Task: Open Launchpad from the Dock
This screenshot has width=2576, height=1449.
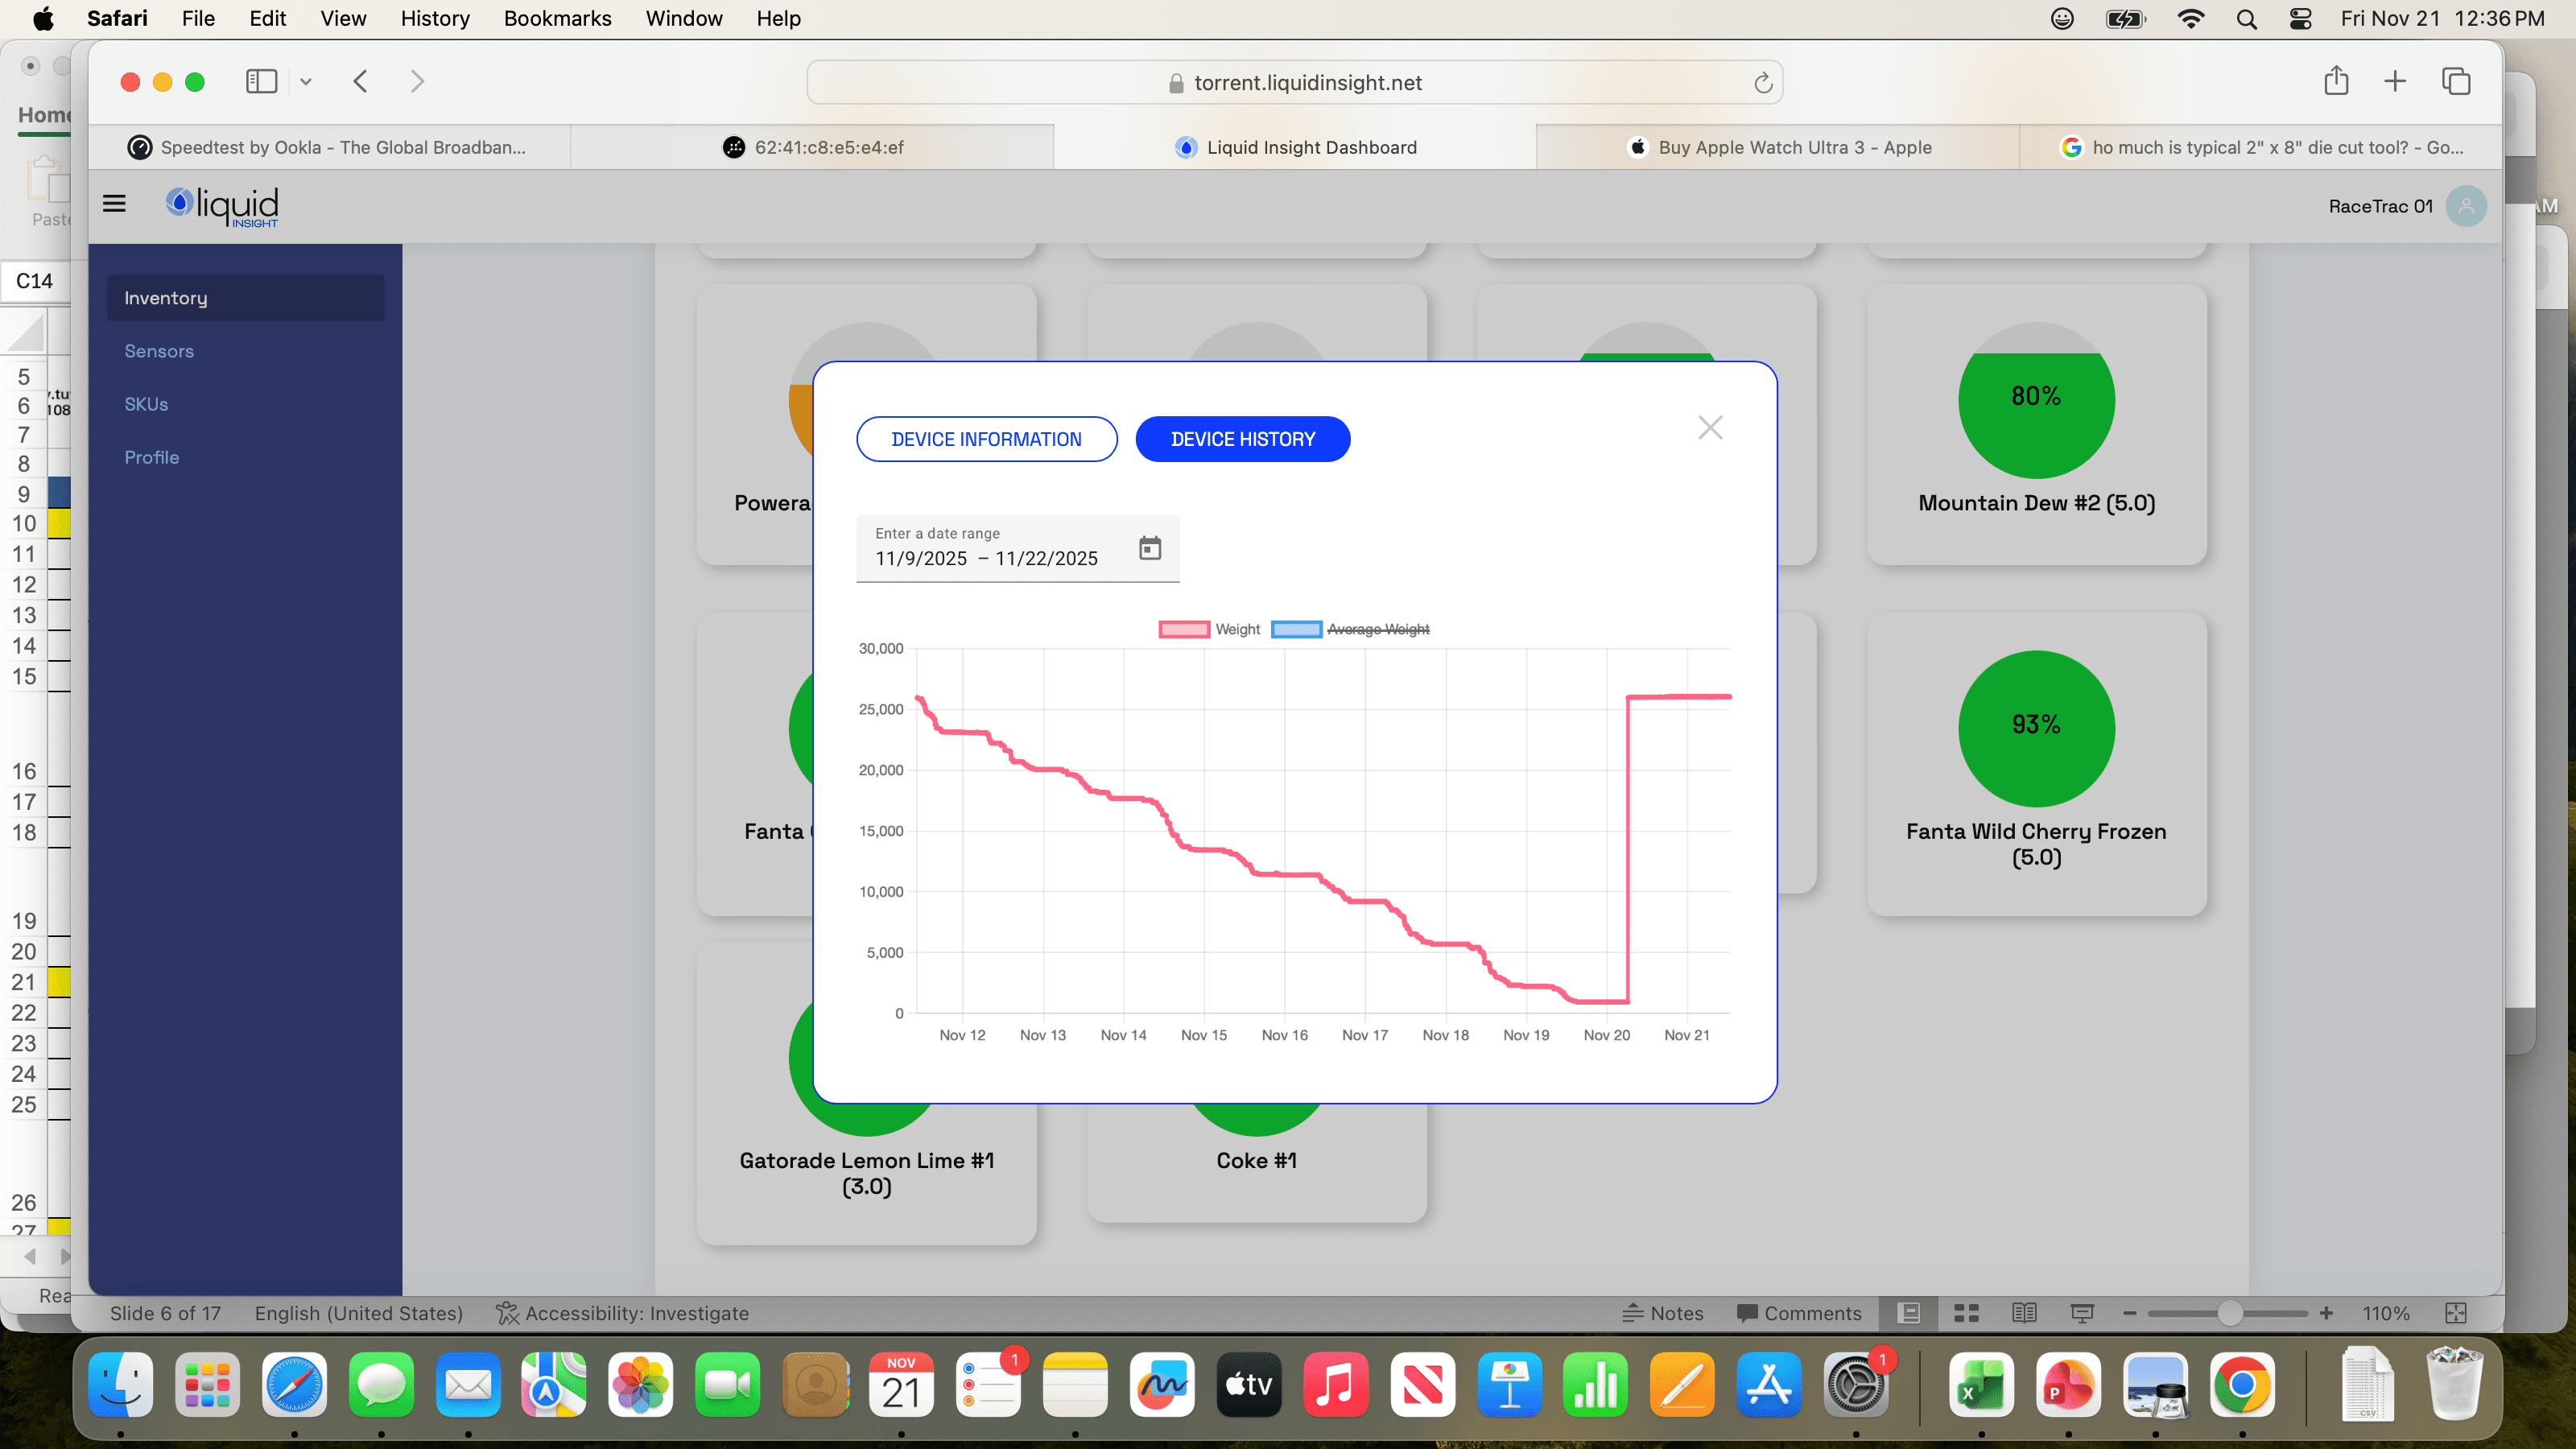Action: [x=208, y=1385]
